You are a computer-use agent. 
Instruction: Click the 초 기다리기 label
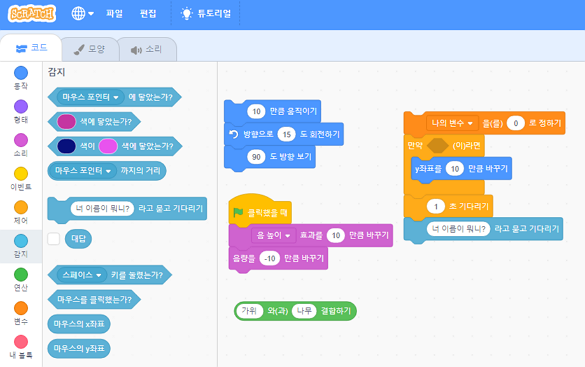pyautogui.click(x=469, y=206)
